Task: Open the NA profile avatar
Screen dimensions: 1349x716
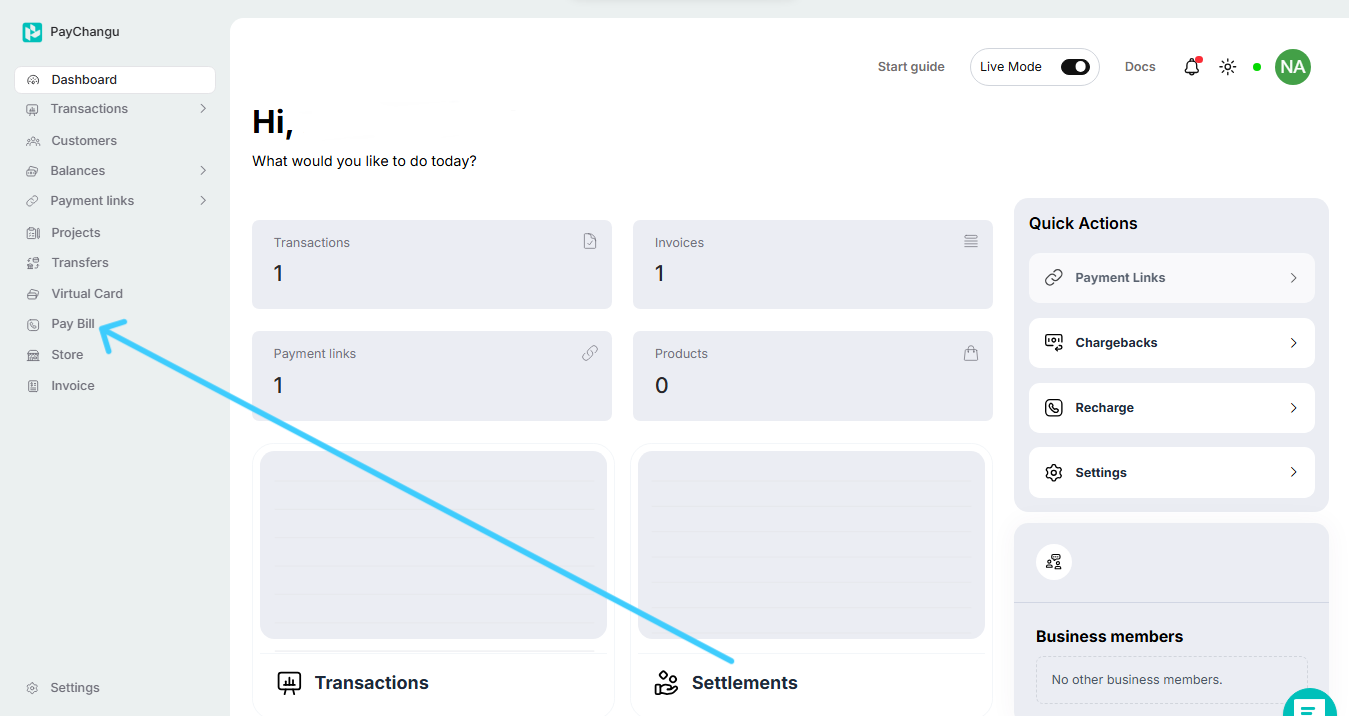Action: [x=1292, y=67]
